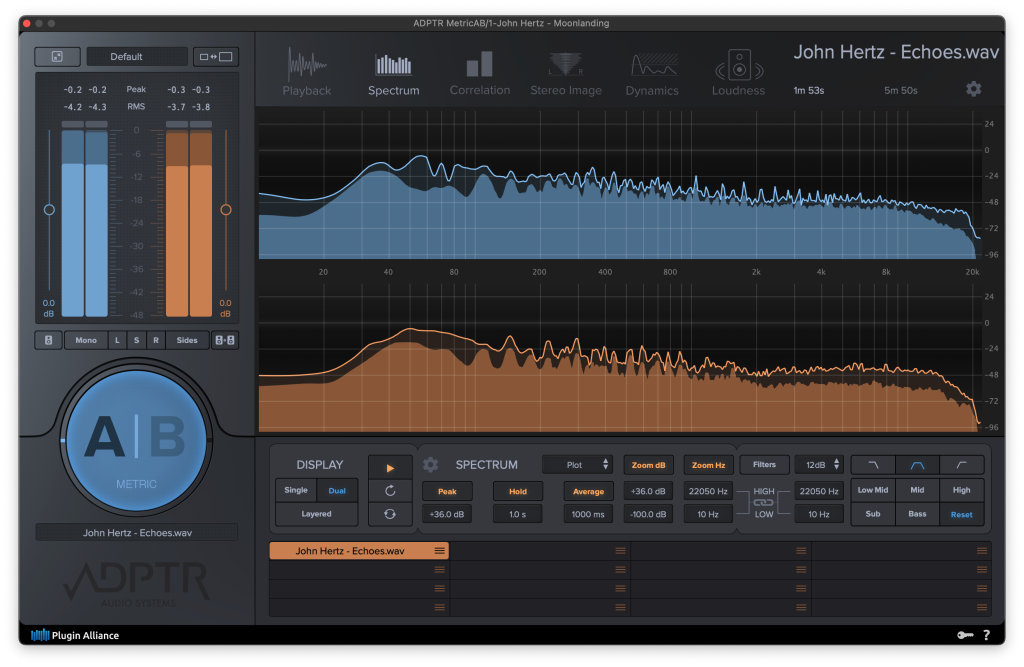Select the high-pass filter shape icon
Screen dimensions: 1024x667
click(961, 465)
